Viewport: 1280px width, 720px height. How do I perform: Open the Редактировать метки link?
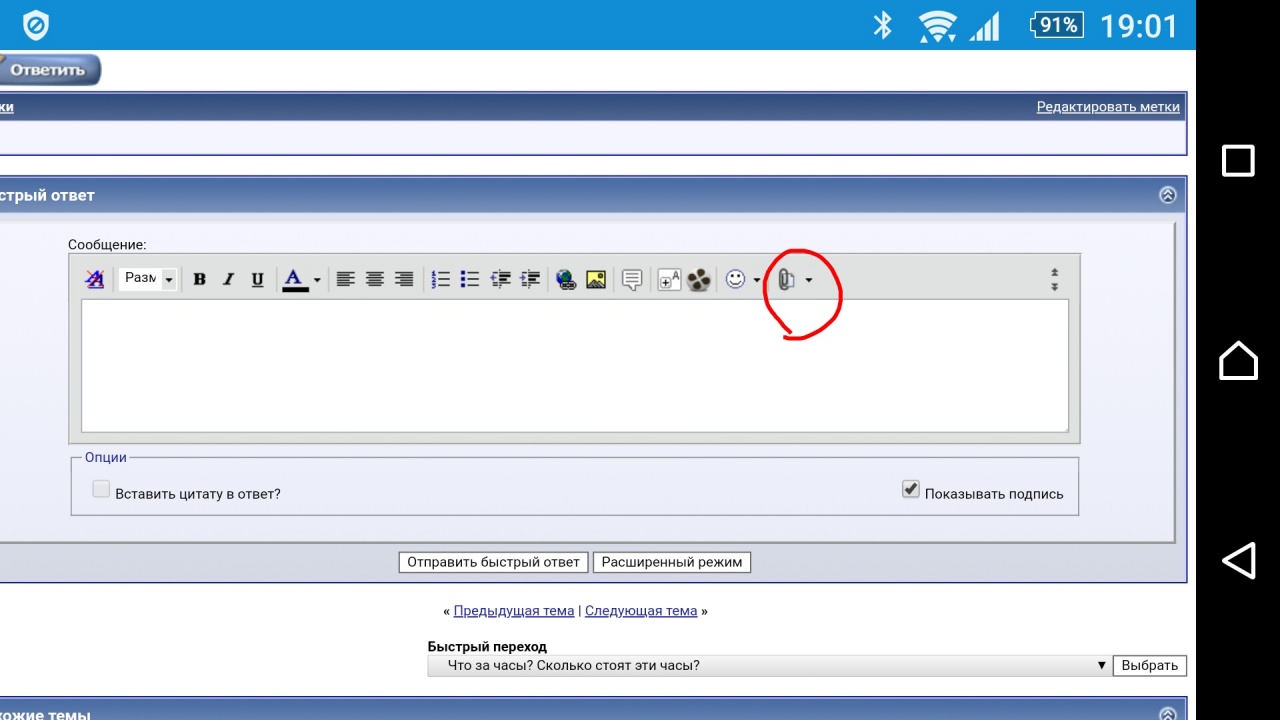(x=1108, y=107)
